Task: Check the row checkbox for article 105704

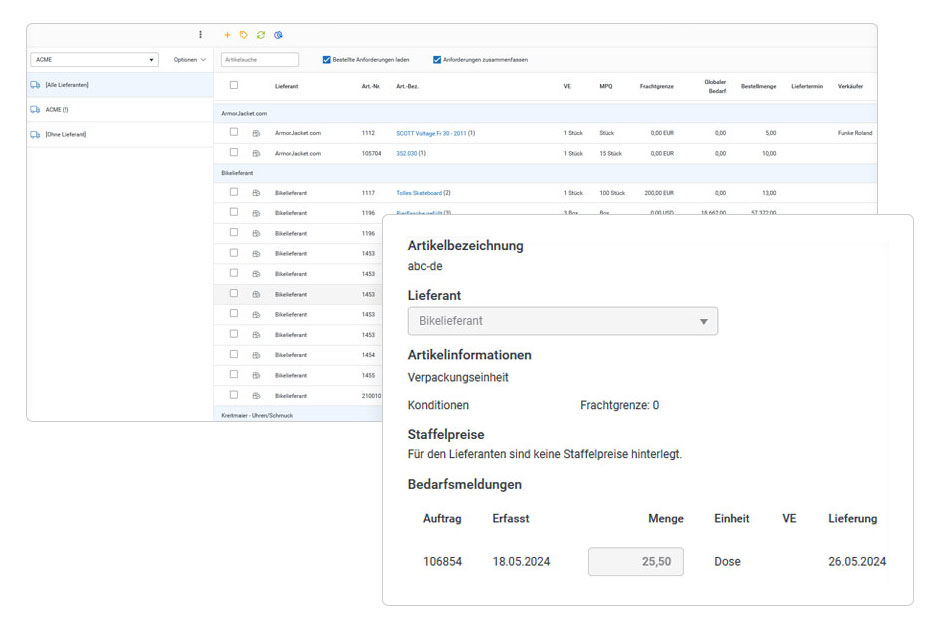Action: [x=234, y=153]
